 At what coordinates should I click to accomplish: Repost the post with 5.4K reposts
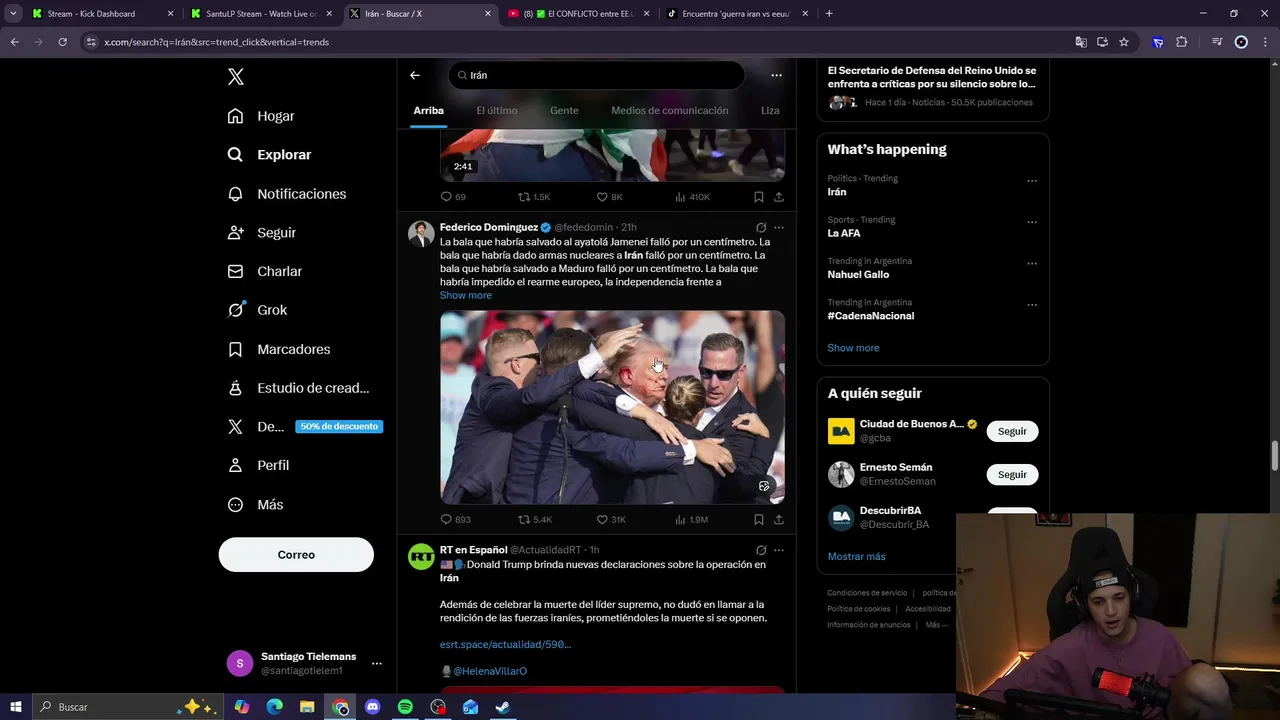pyautogui.click(x=534, y=519)
